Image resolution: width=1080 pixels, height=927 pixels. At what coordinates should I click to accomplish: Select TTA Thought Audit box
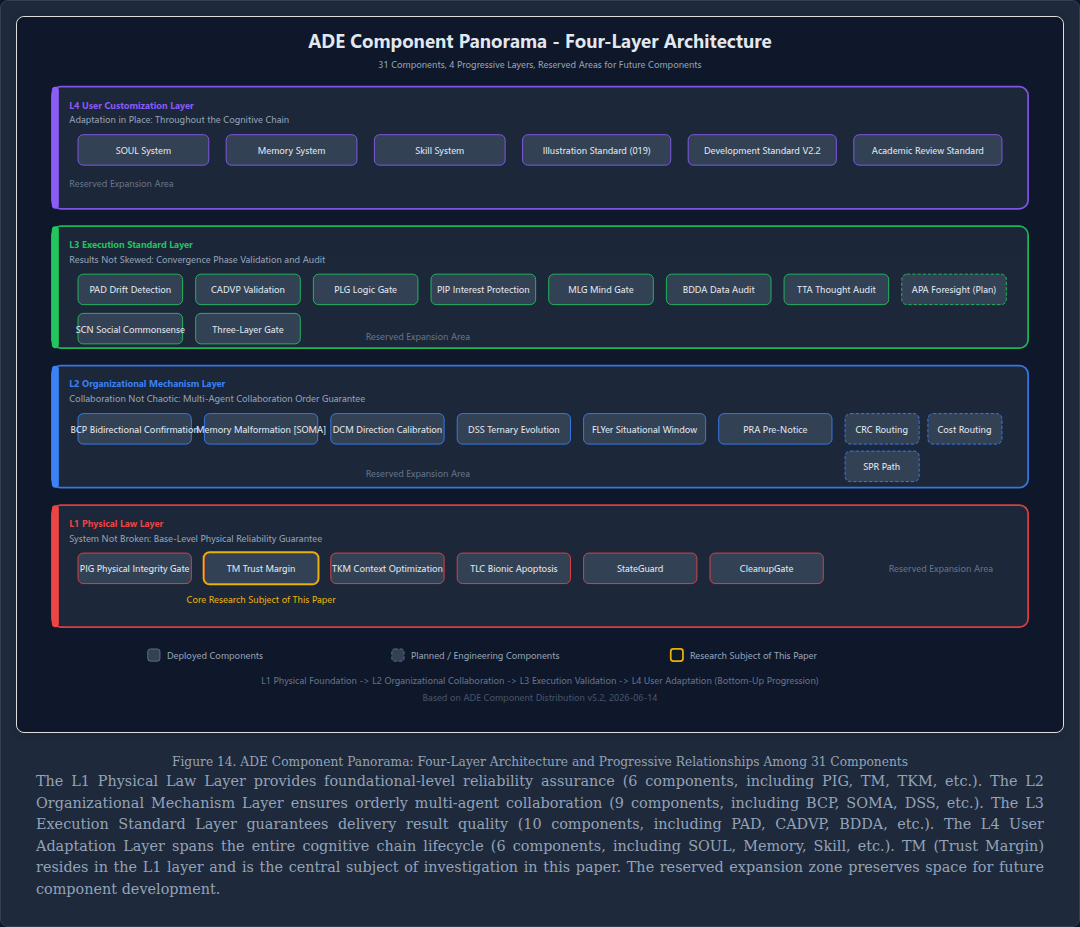coord(836,289)
